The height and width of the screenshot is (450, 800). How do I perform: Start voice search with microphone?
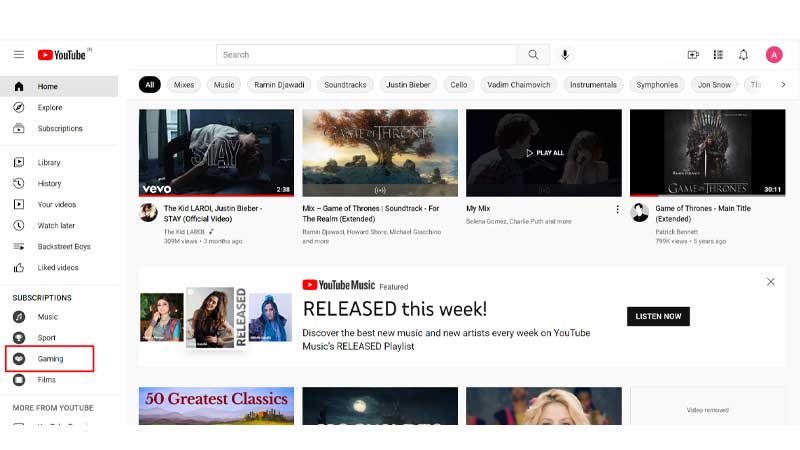tap(565, 55)
